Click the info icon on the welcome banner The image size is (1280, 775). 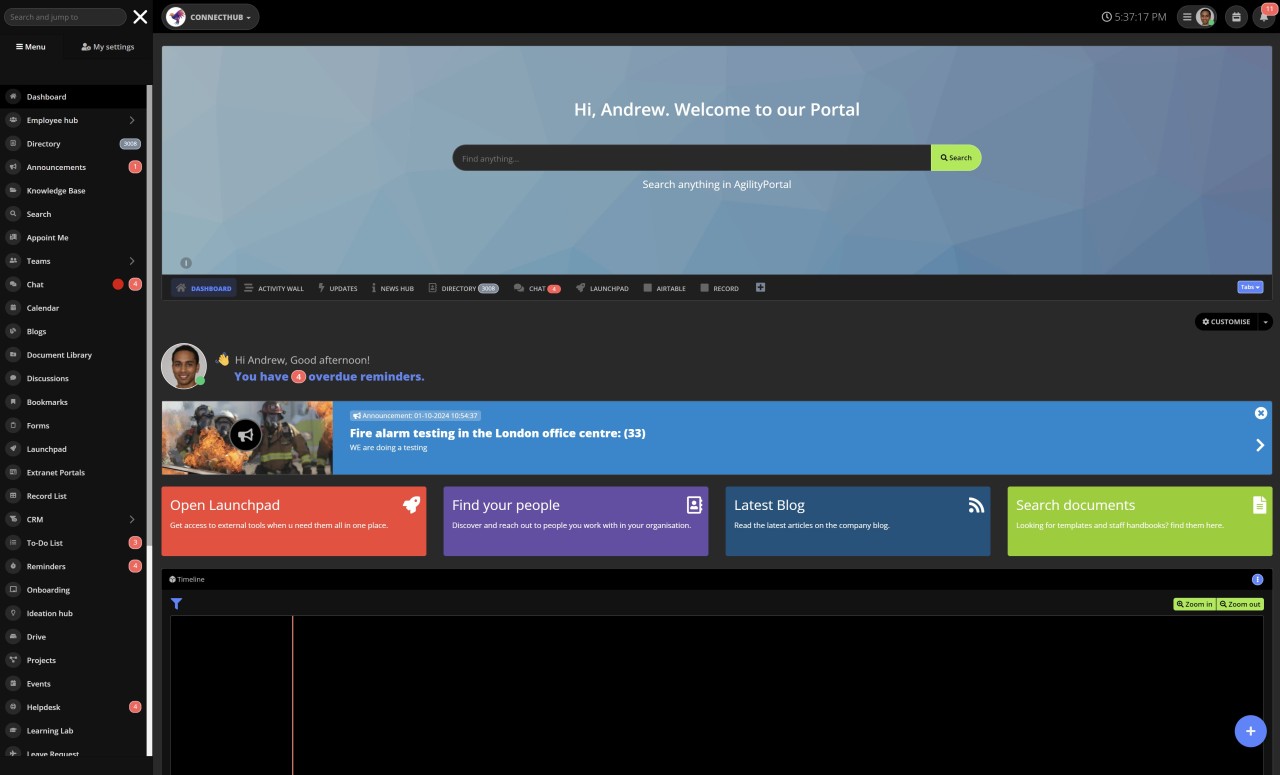coord(186,262)
